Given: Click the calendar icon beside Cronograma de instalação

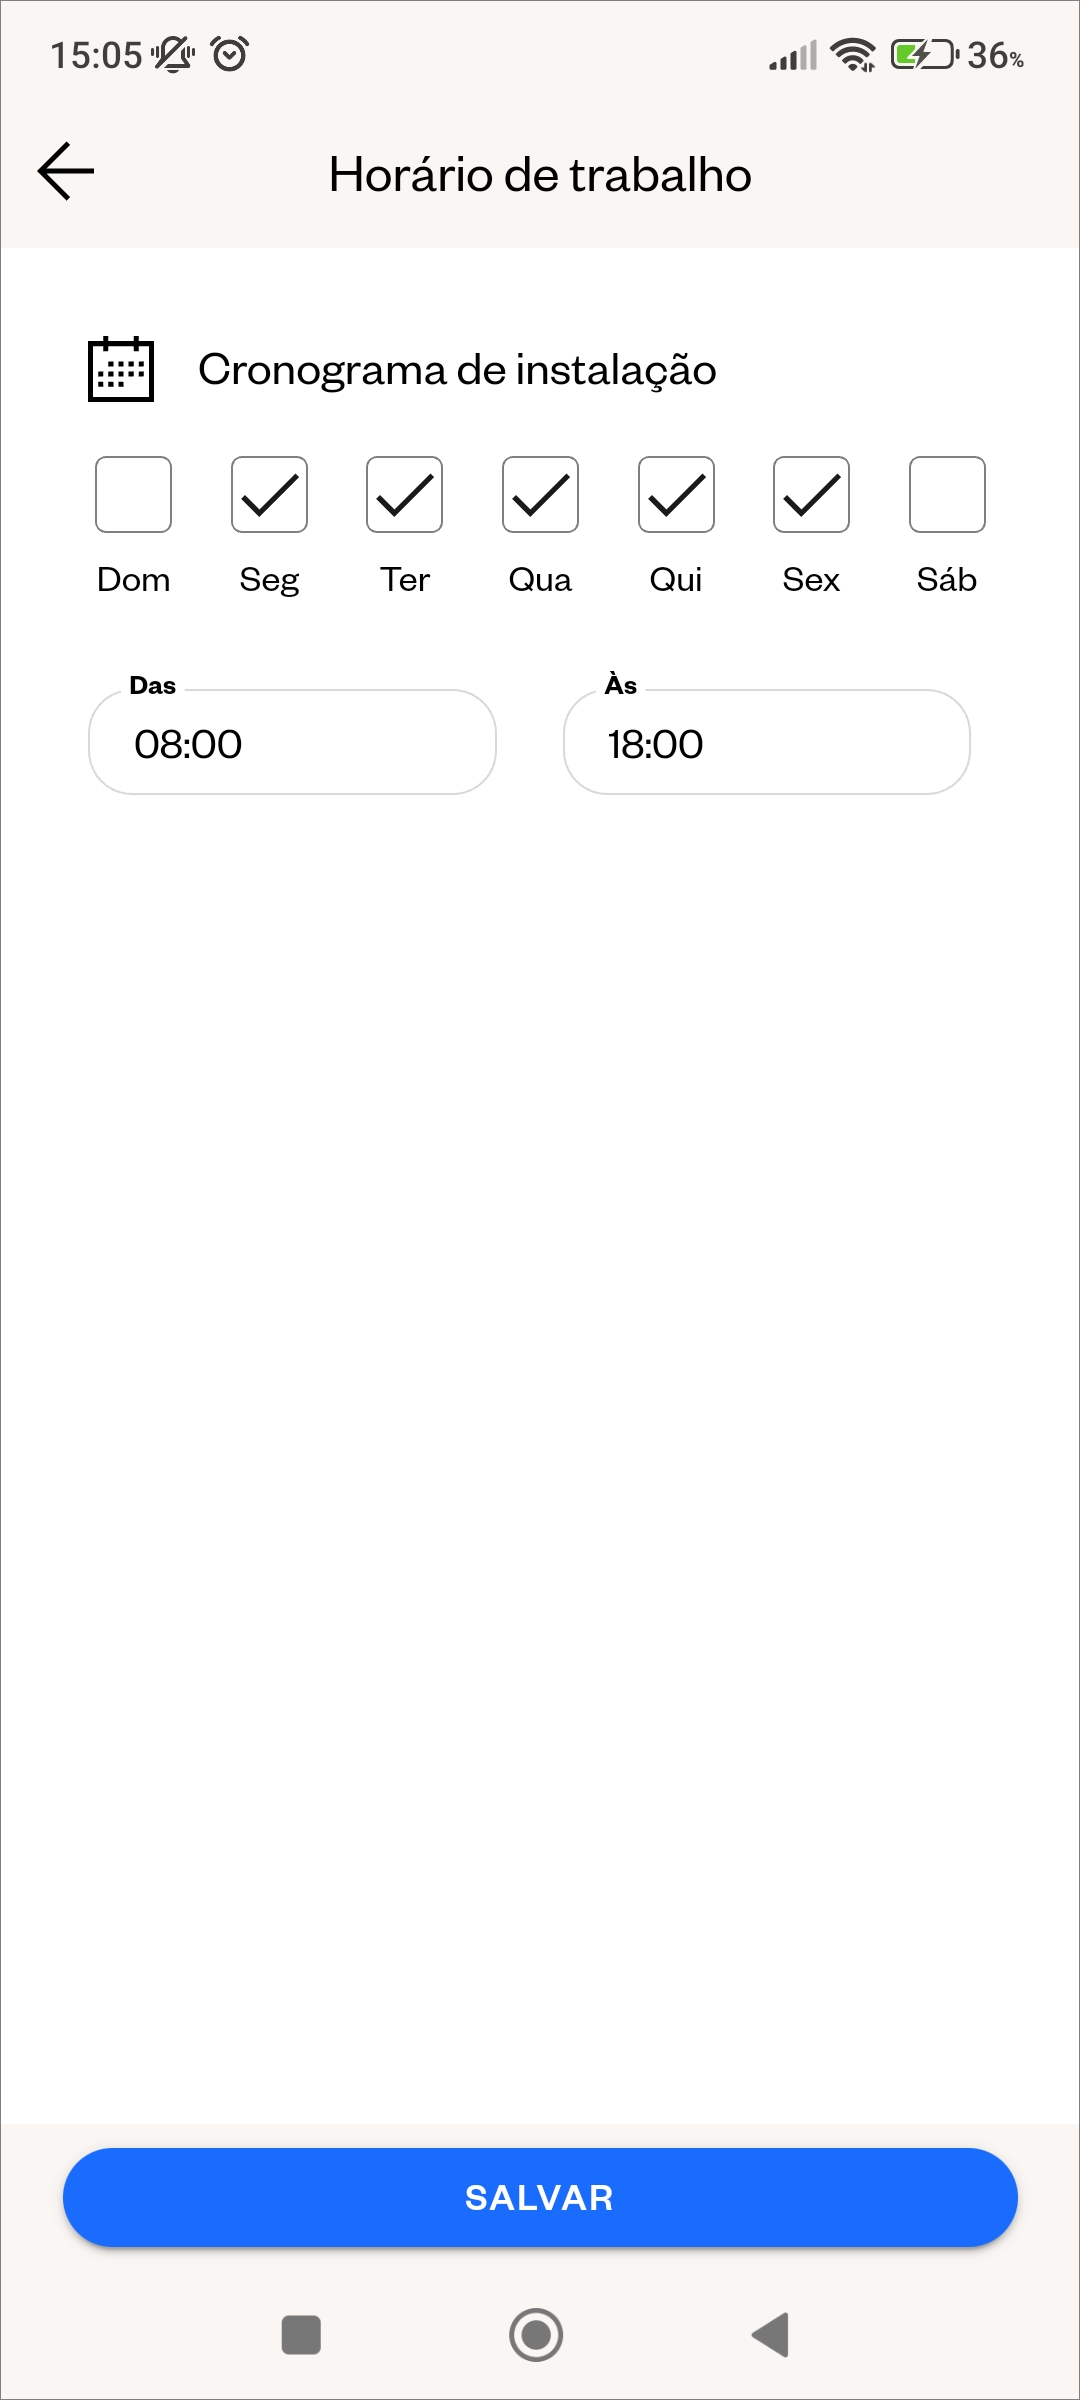Looking at the screenshot, I should [121, 369].
